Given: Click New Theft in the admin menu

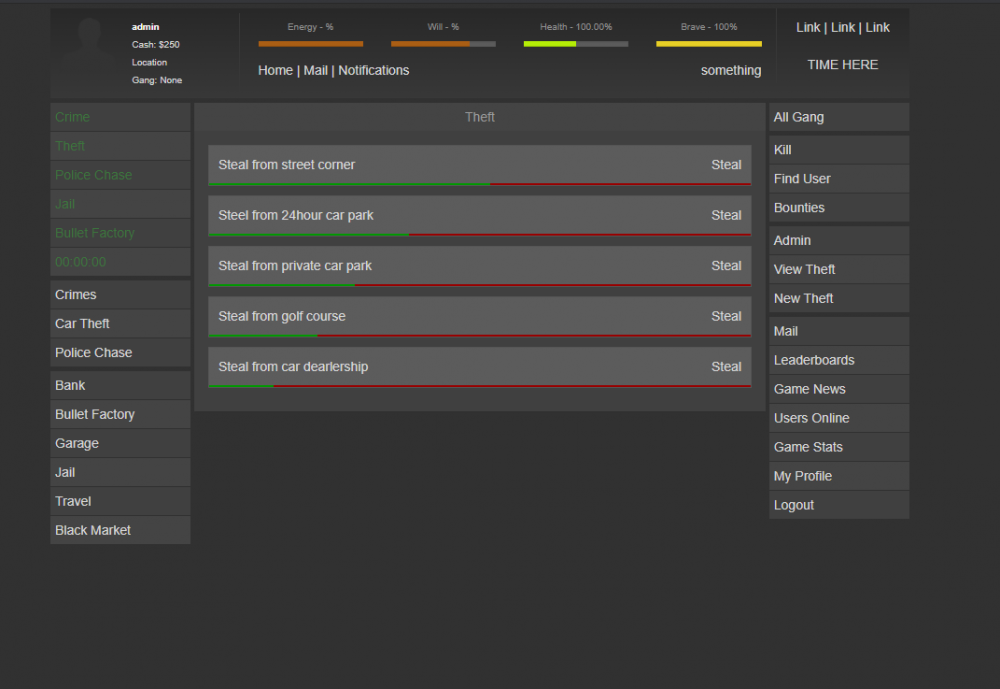Looking at the screenshot, I should (x=803, y=299).
